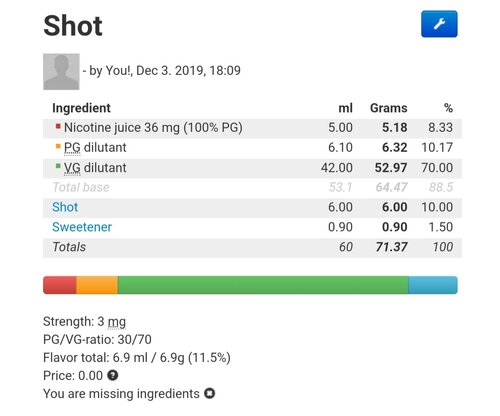Click the mg abbreviation in Strength line
The height and width of the screenshot is (416, 500).
coord(117,322)
